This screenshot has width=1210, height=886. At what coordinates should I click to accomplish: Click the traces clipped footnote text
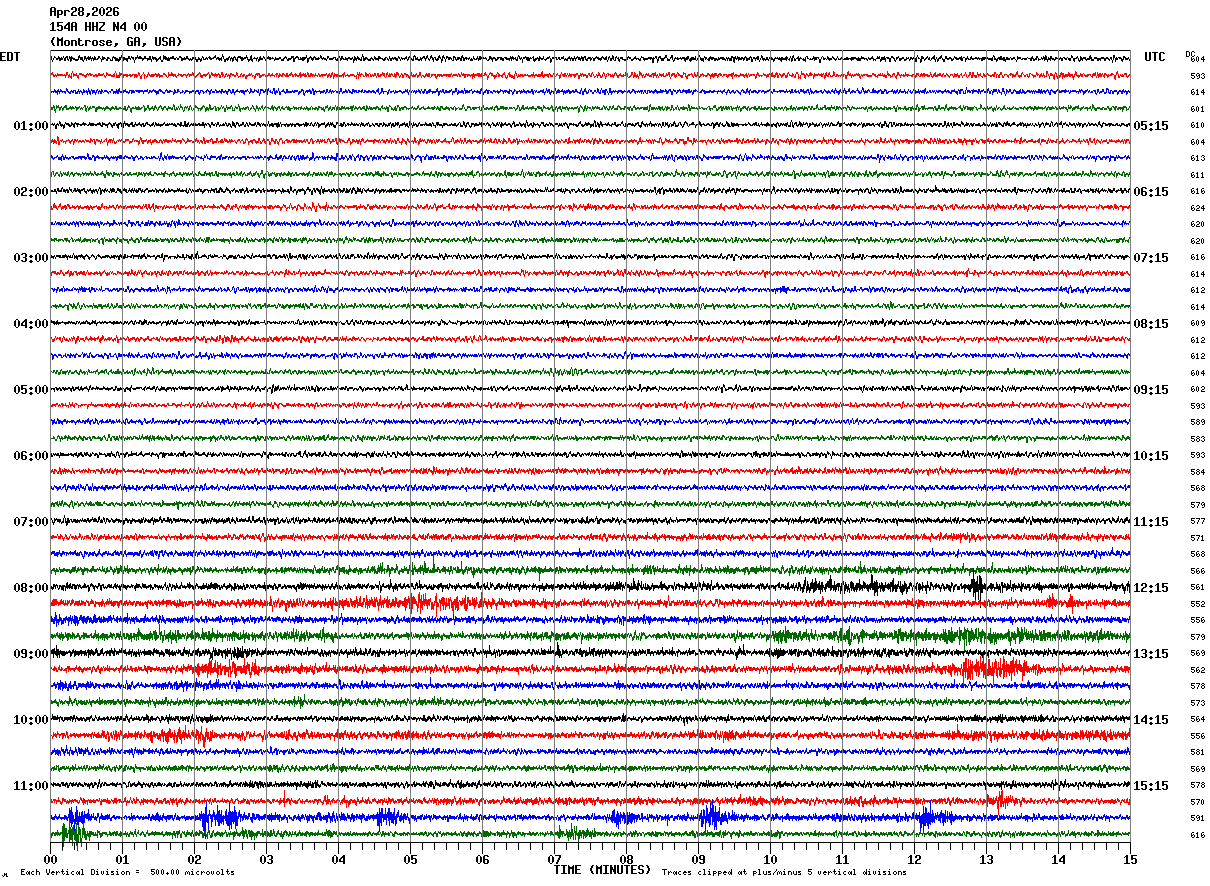(784, 873)
